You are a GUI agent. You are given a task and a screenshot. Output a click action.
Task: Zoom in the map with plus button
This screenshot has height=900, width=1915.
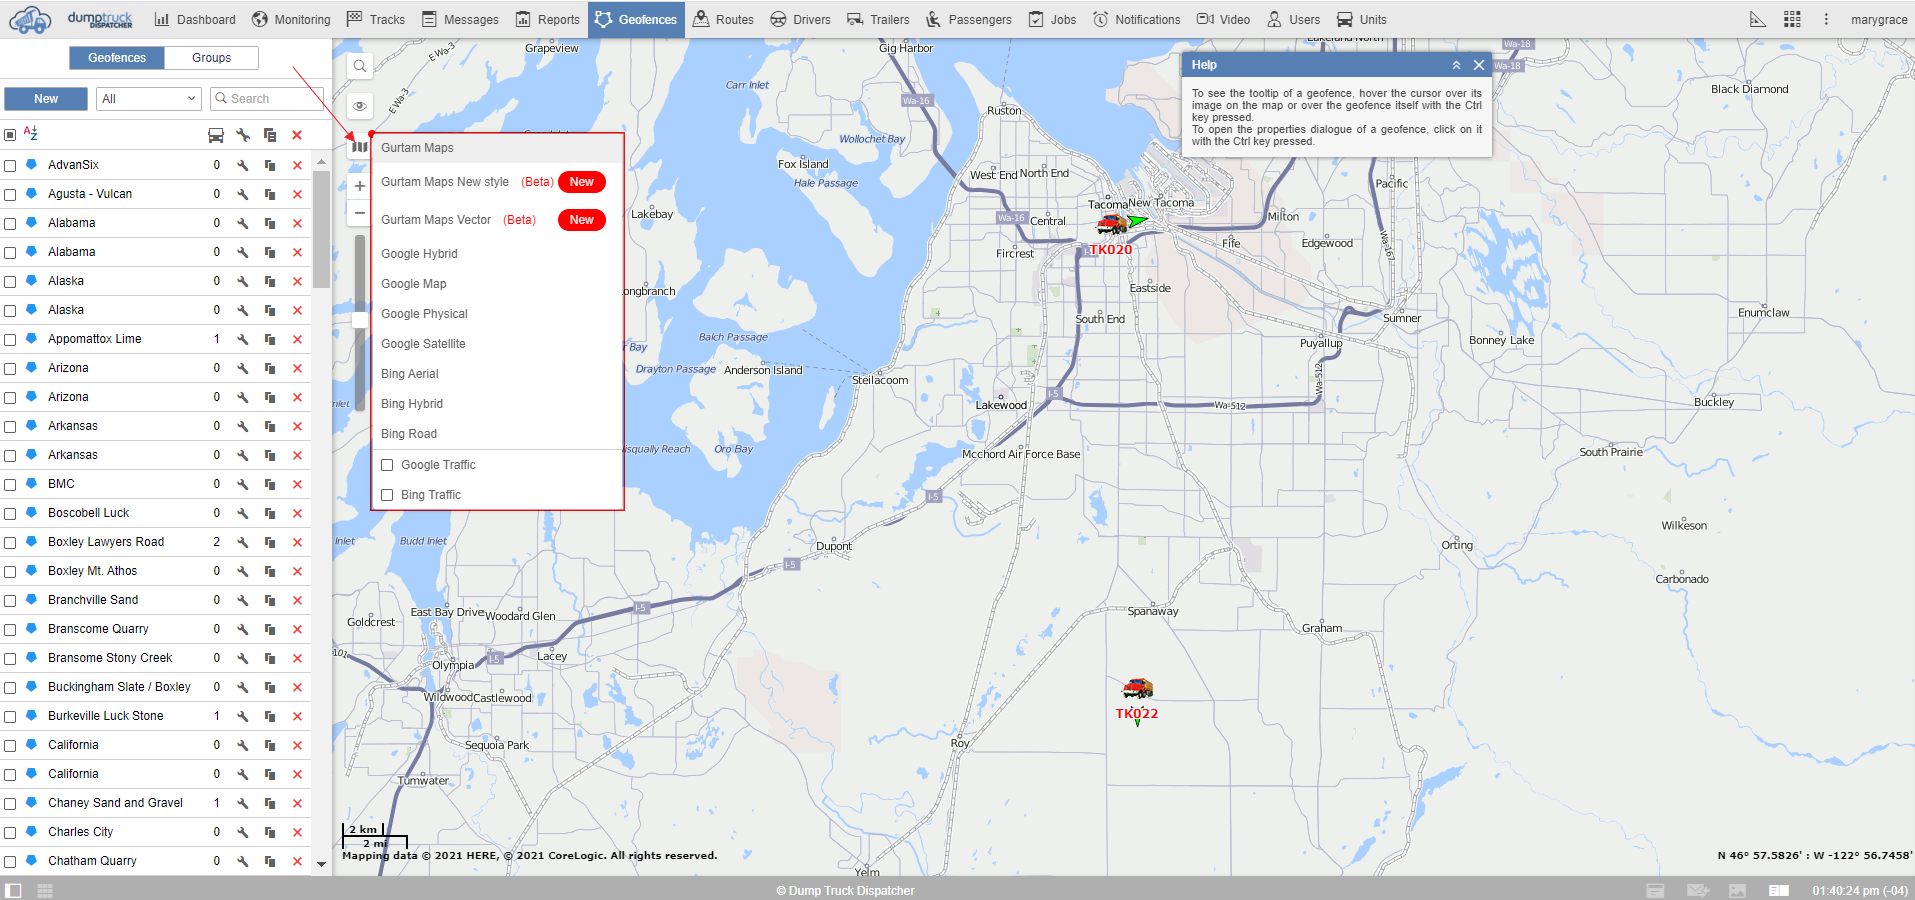[x=359, y=186]
